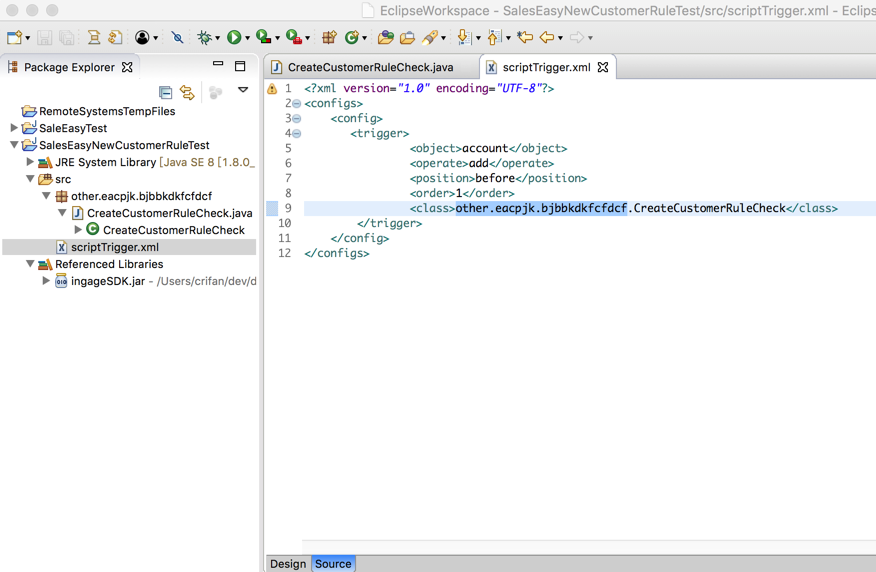Click the New Java Package icon

[x=329, y=38]
